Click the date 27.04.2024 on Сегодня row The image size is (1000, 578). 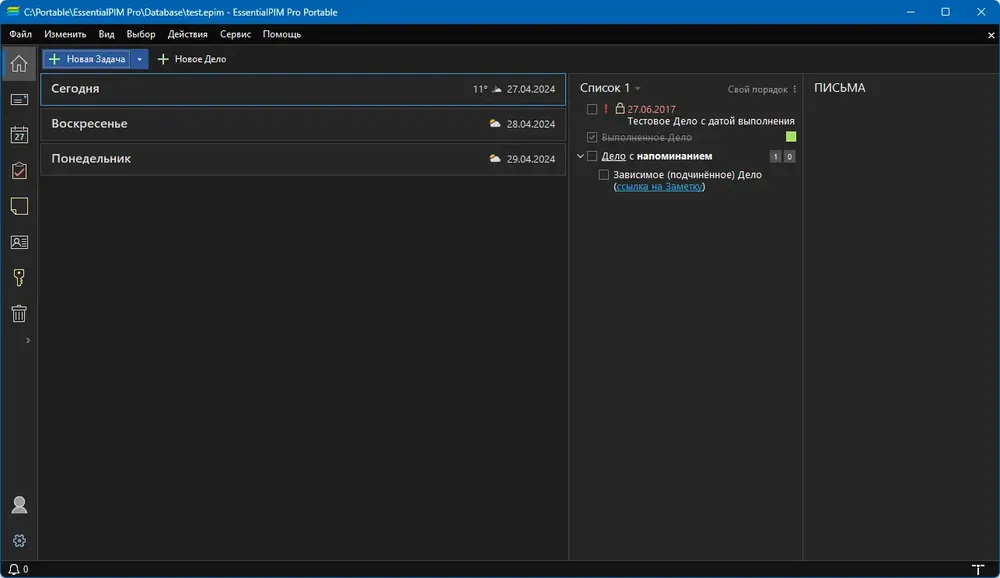[x=531, y=89]
